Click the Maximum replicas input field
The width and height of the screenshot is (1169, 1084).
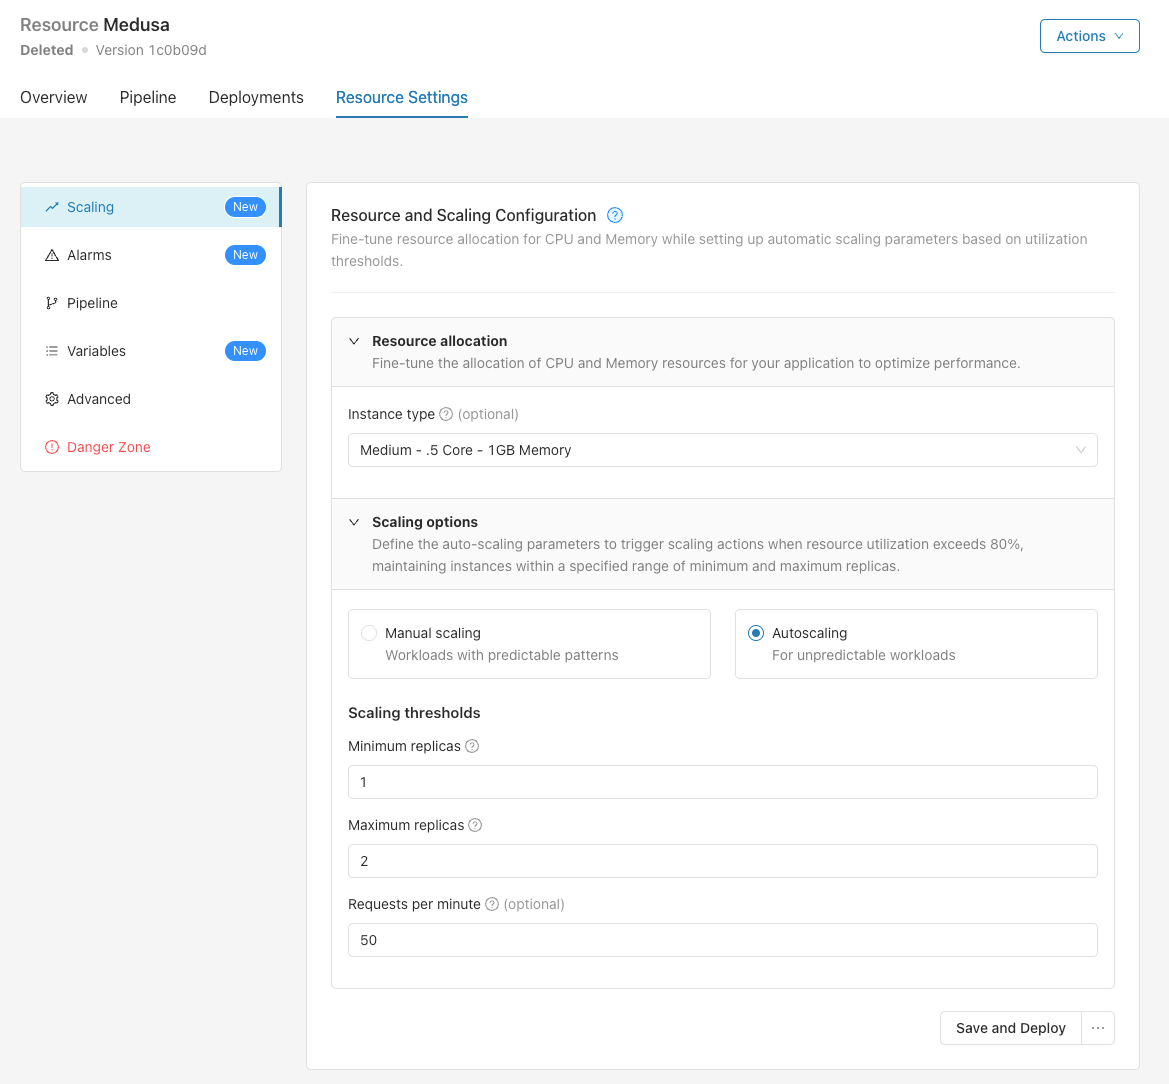coord(722,861)
